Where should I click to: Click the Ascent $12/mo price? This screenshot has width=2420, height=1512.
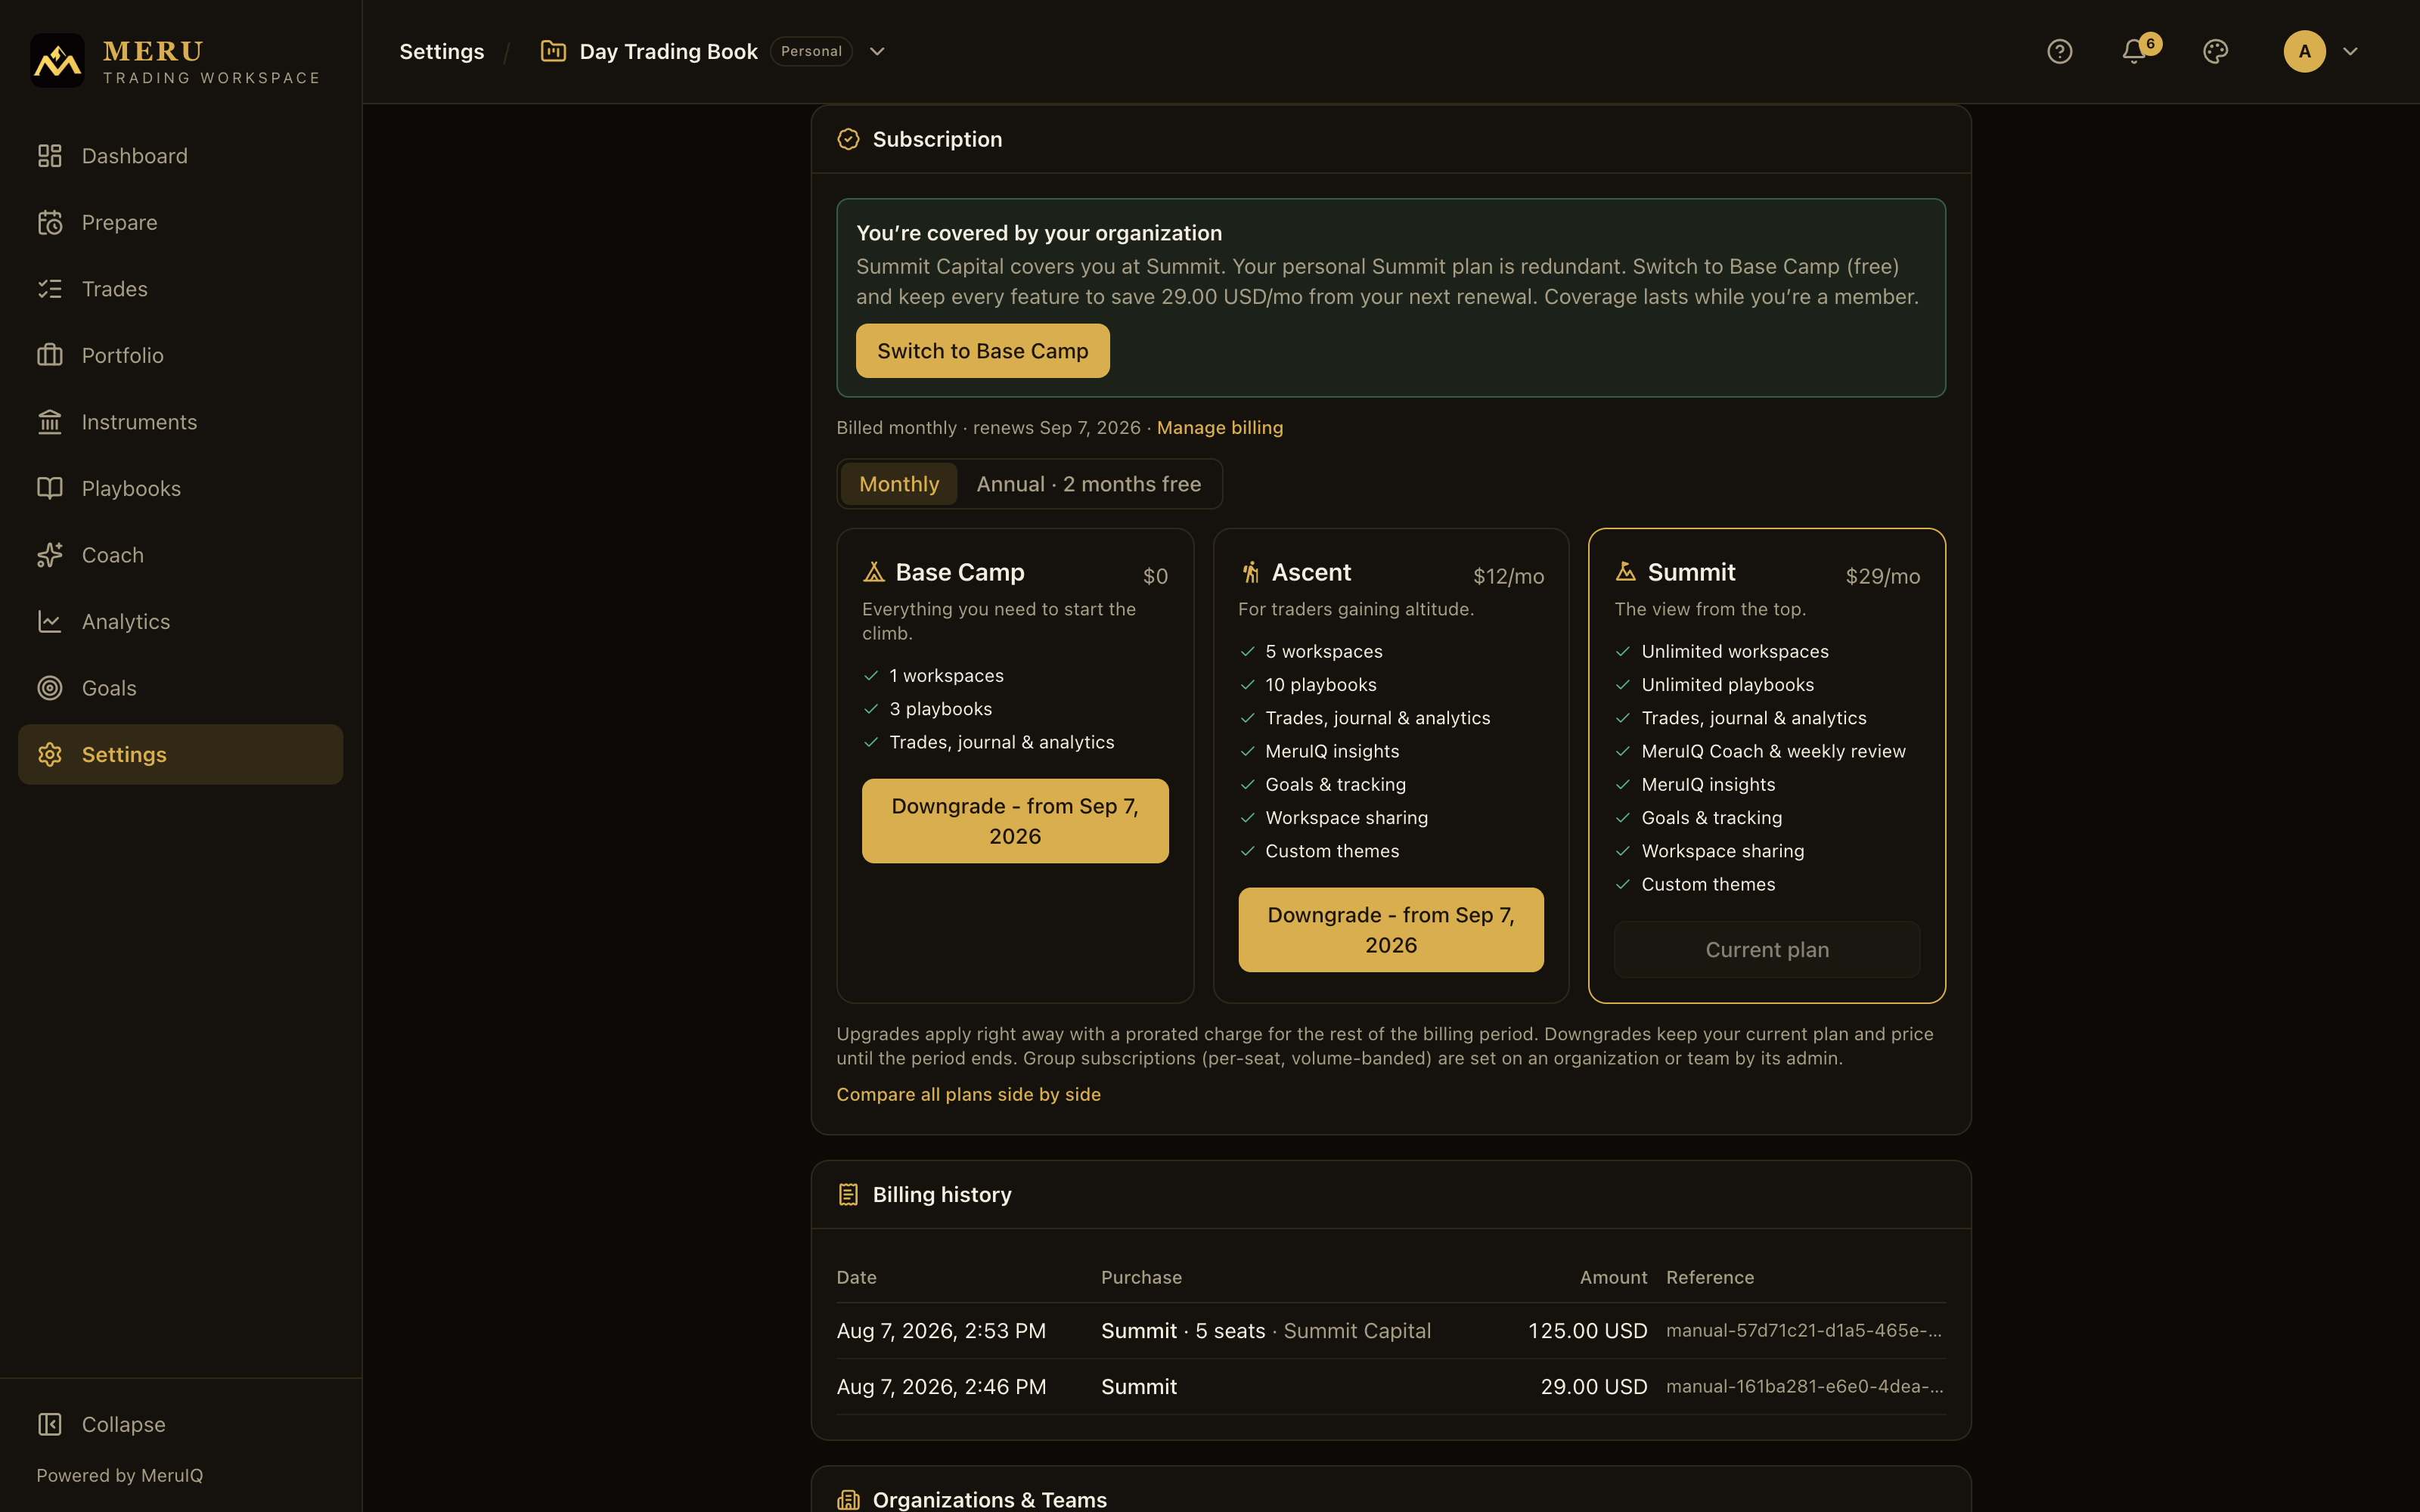coord(1508,576)
